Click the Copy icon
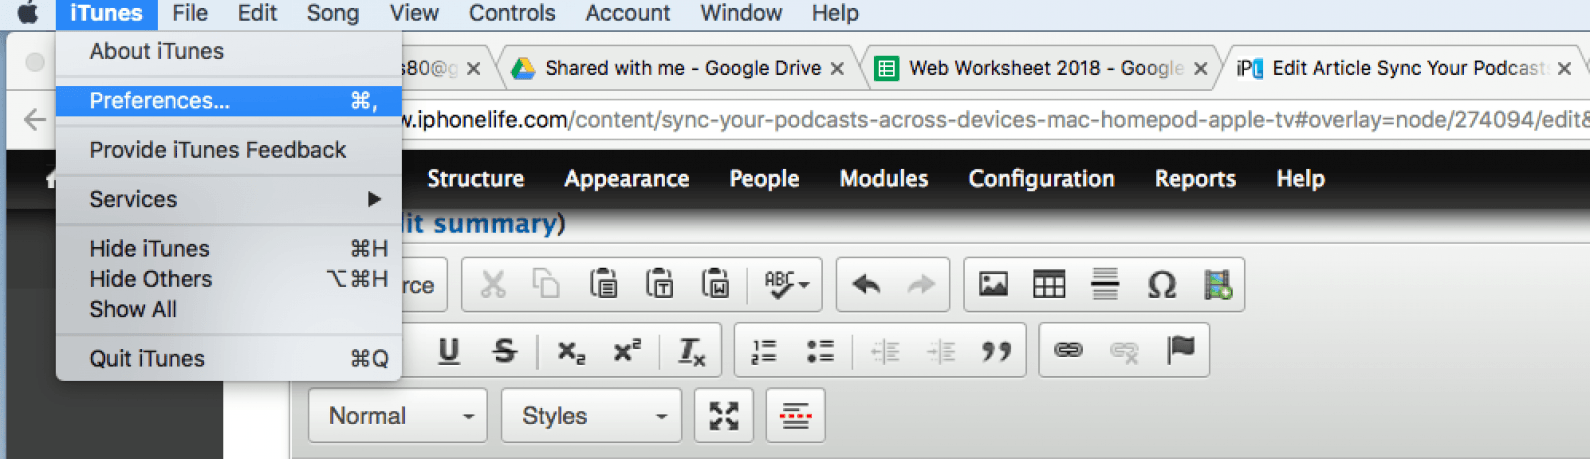The height and width of the screenshot is (459, 1590). coord(547,285)
